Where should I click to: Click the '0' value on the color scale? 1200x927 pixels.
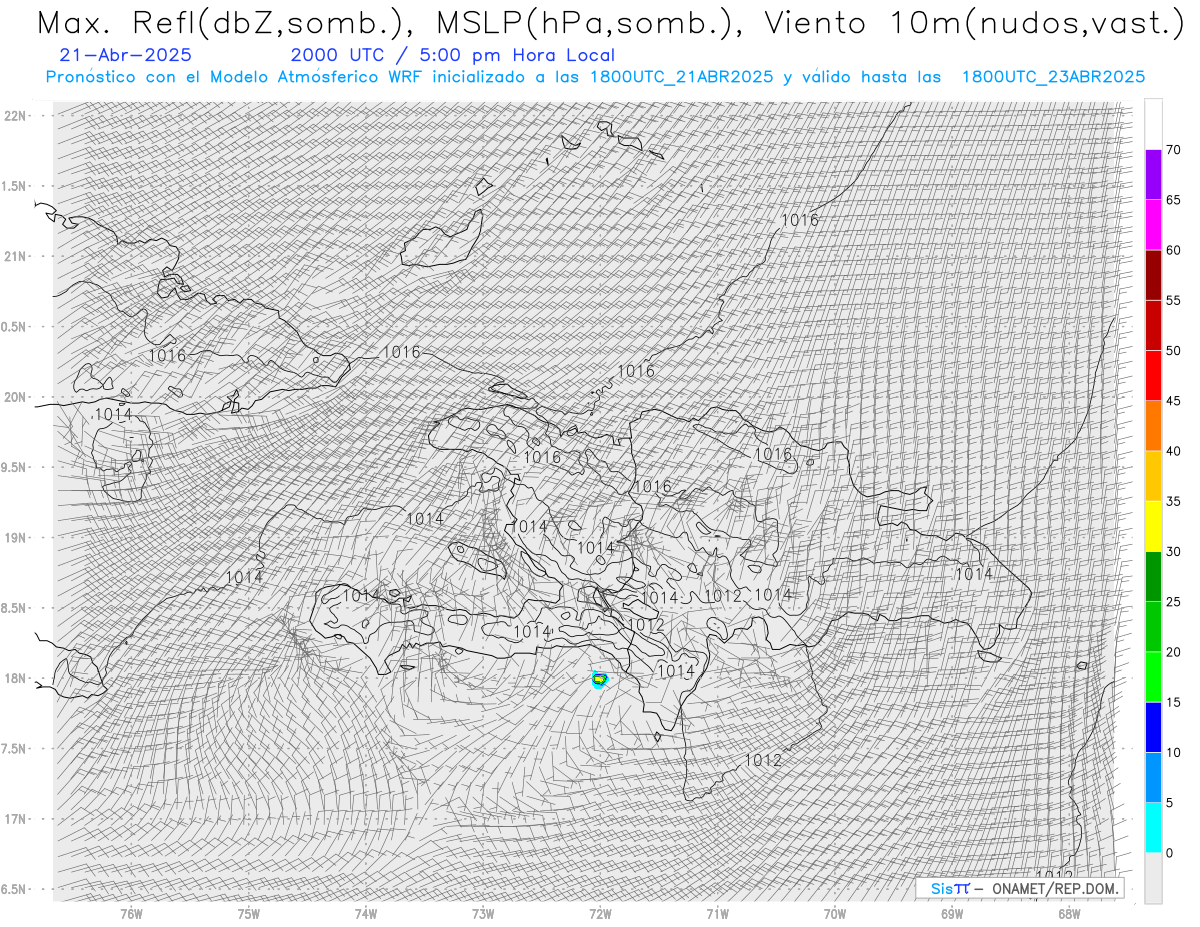[1170, 853]
